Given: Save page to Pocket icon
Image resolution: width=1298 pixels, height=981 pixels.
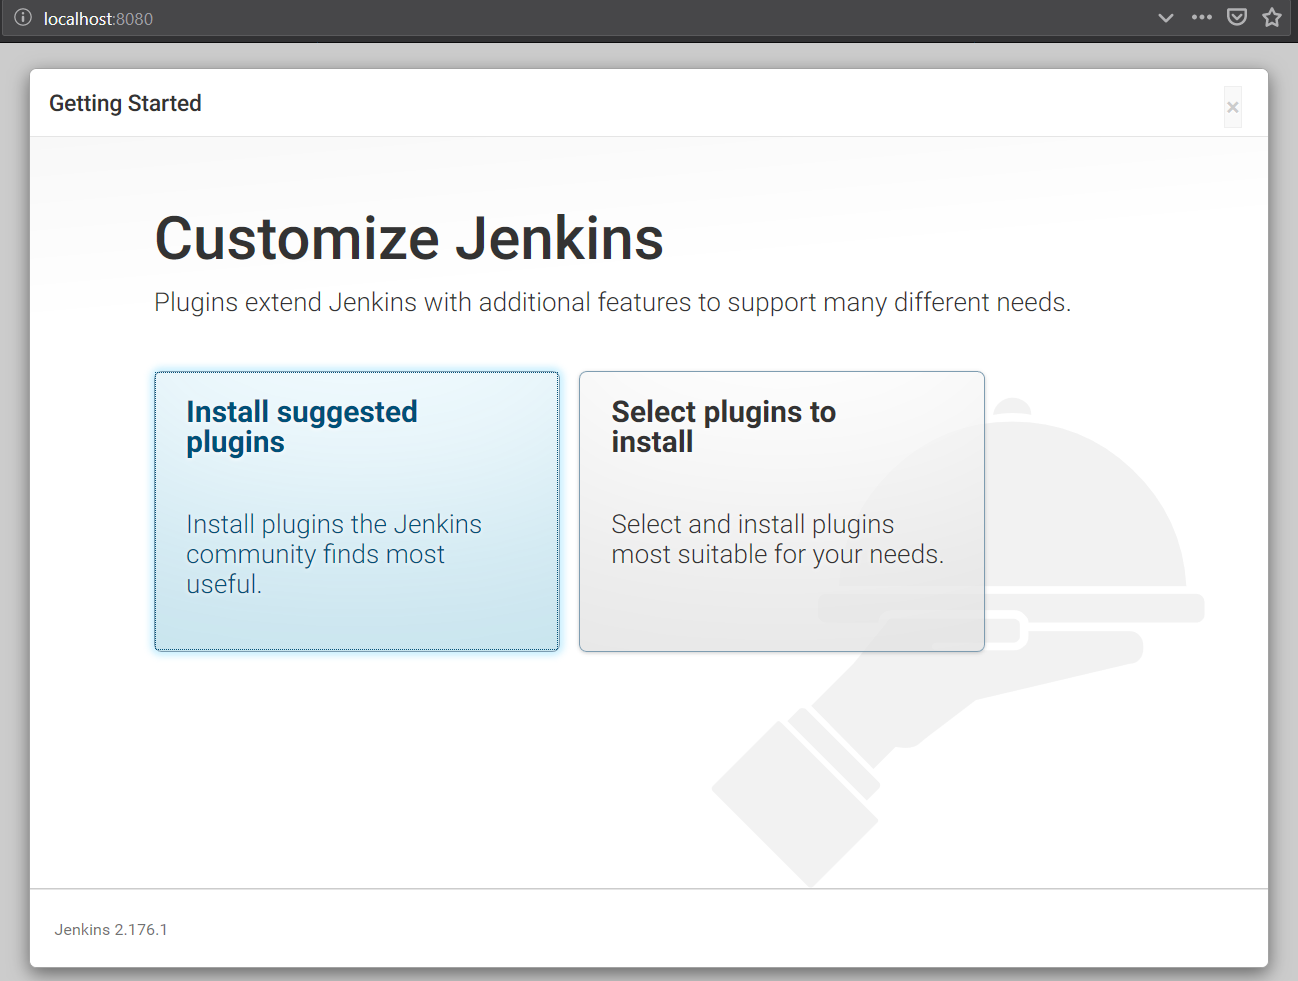Looking at the screenshot, I should click(1237, 17).
